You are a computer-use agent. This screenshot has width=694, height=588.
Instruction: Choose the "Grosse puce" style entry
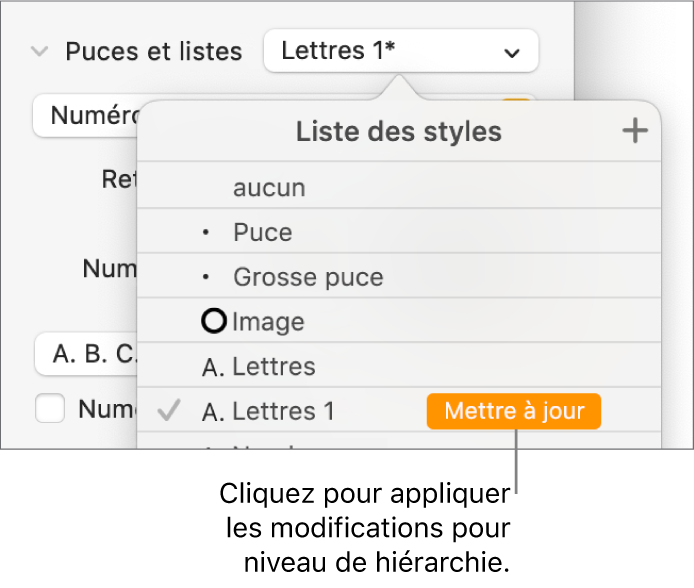tap(308, 277)
